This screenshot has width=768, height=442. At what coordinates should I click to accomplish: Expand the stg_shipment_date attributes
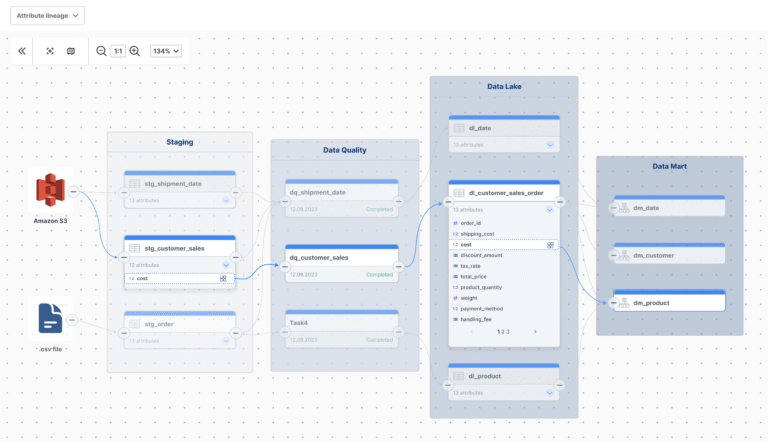(x=226, y=200)
